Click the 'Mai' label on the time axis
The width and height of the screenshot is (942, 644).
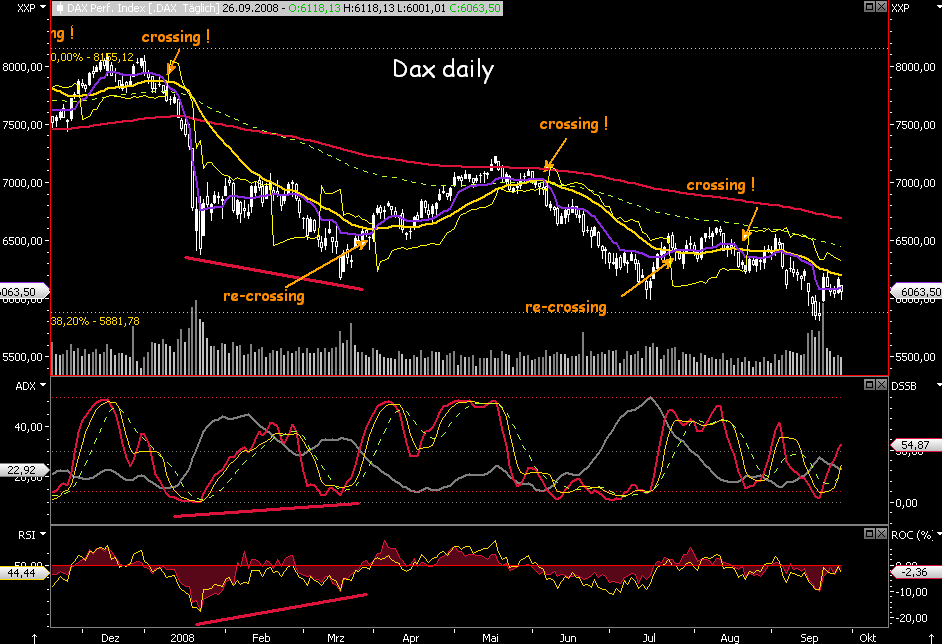490,638
